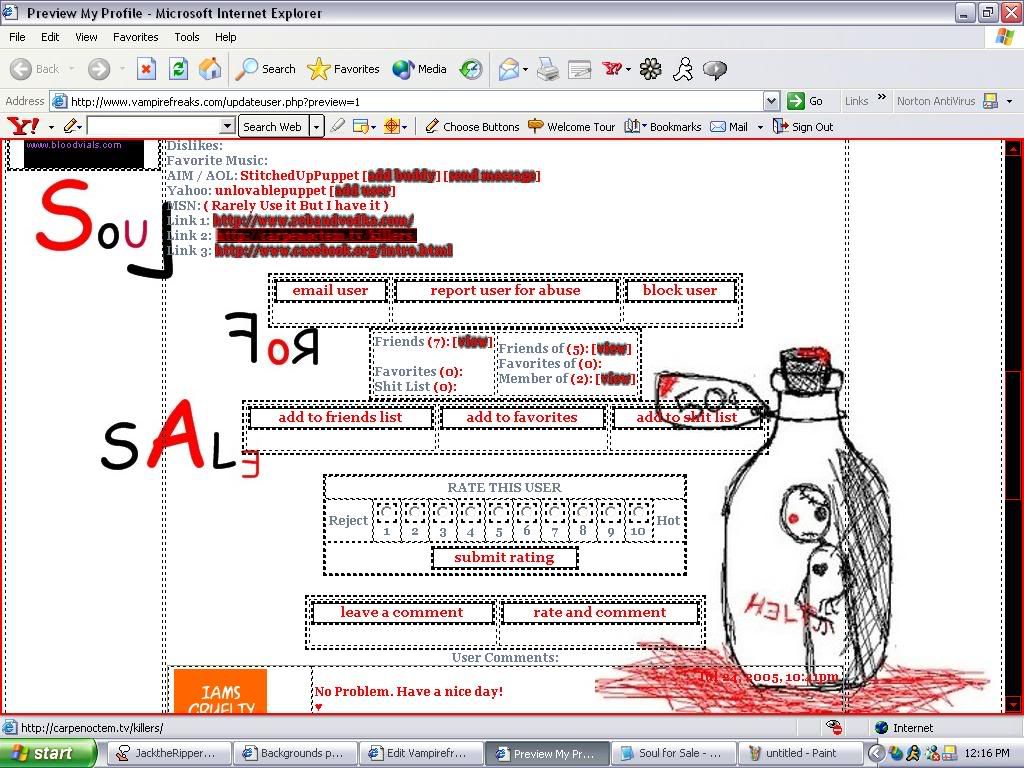The width and height of the screenshot is (1024, 768).
Task: Select rating 2 radio button
Action: 415,512
